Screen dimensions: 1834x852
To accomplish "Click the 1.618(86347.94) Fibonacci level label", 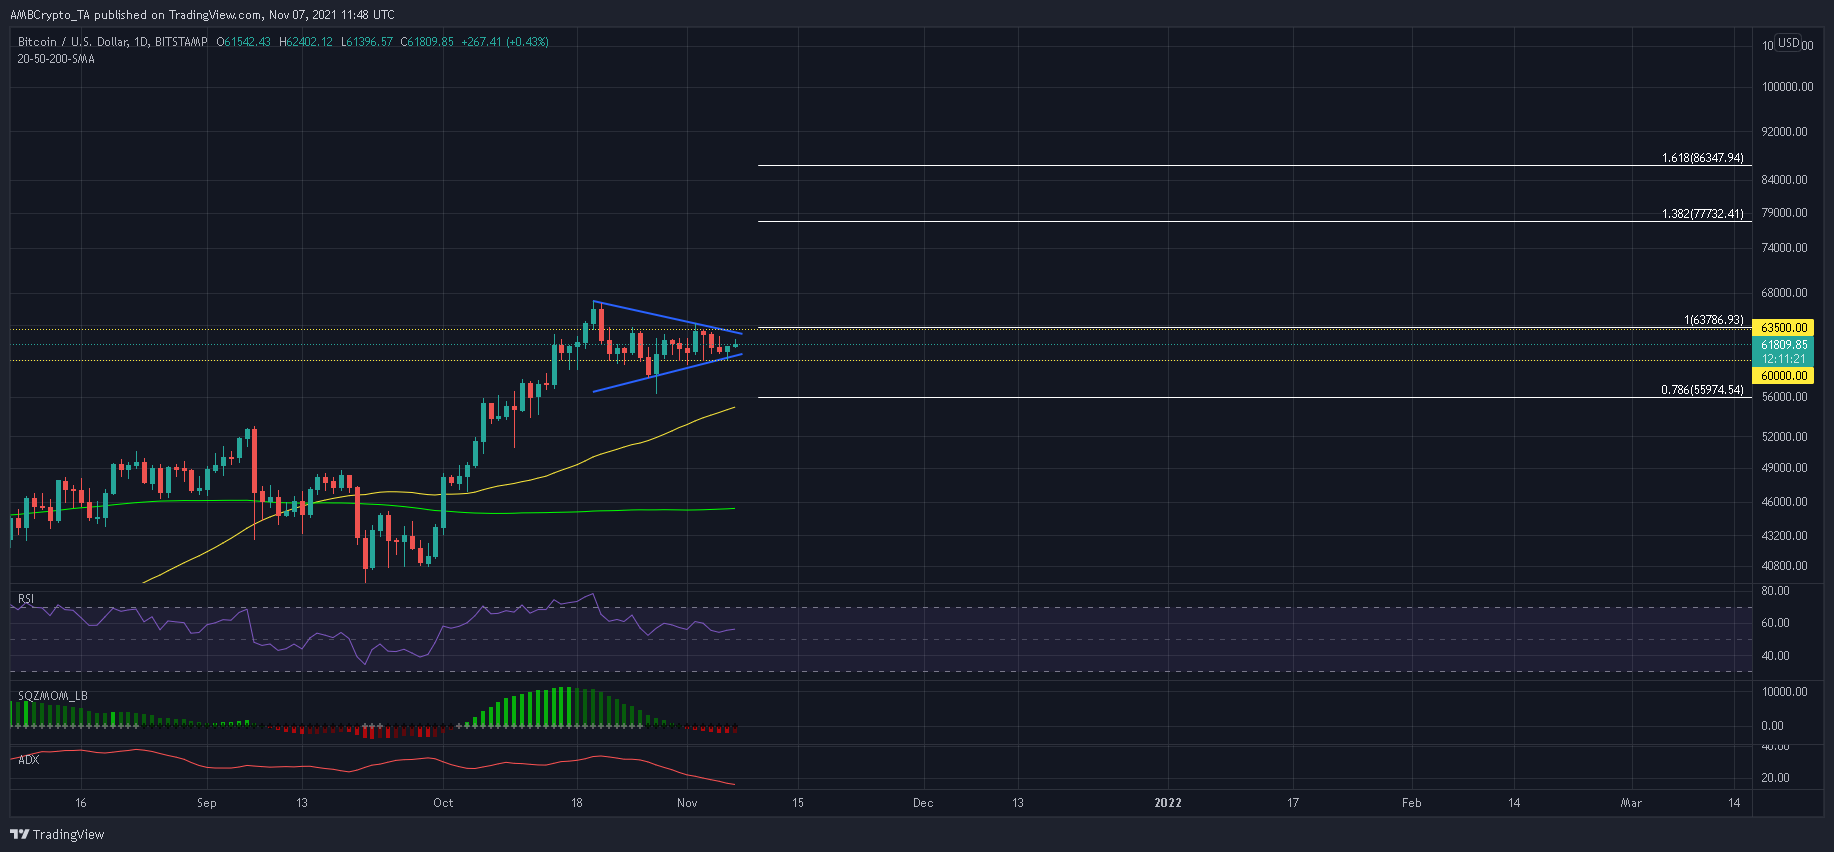I will click(x=1702, y=158).
